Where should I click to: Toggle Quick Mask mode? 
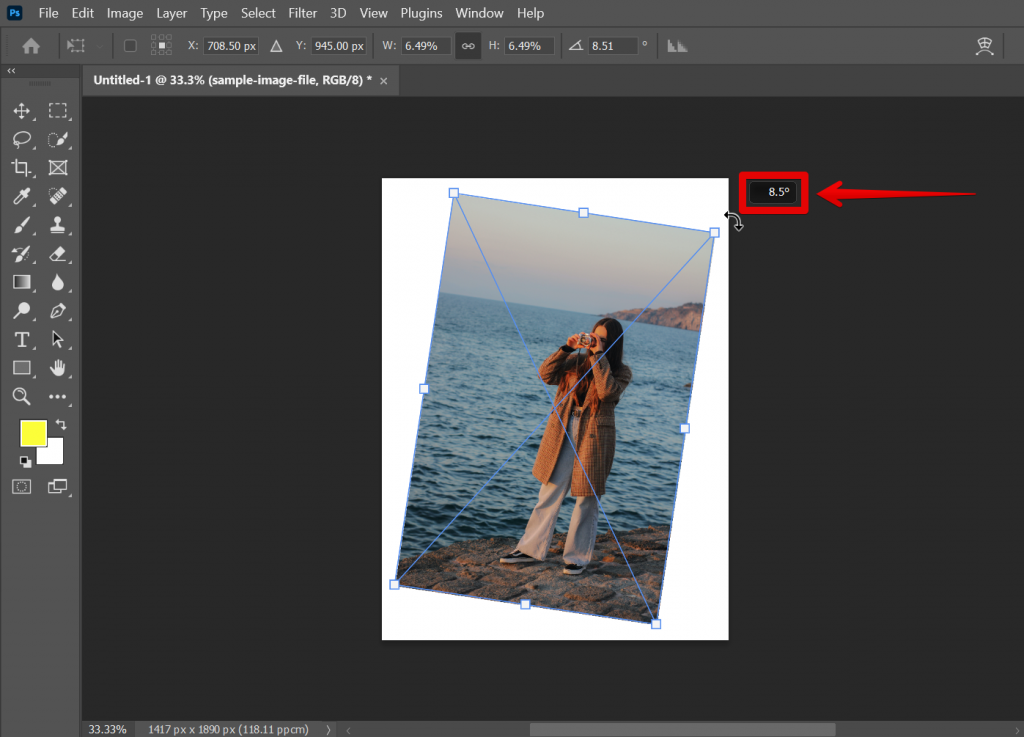pyautogui.click(x=22, y=486)
